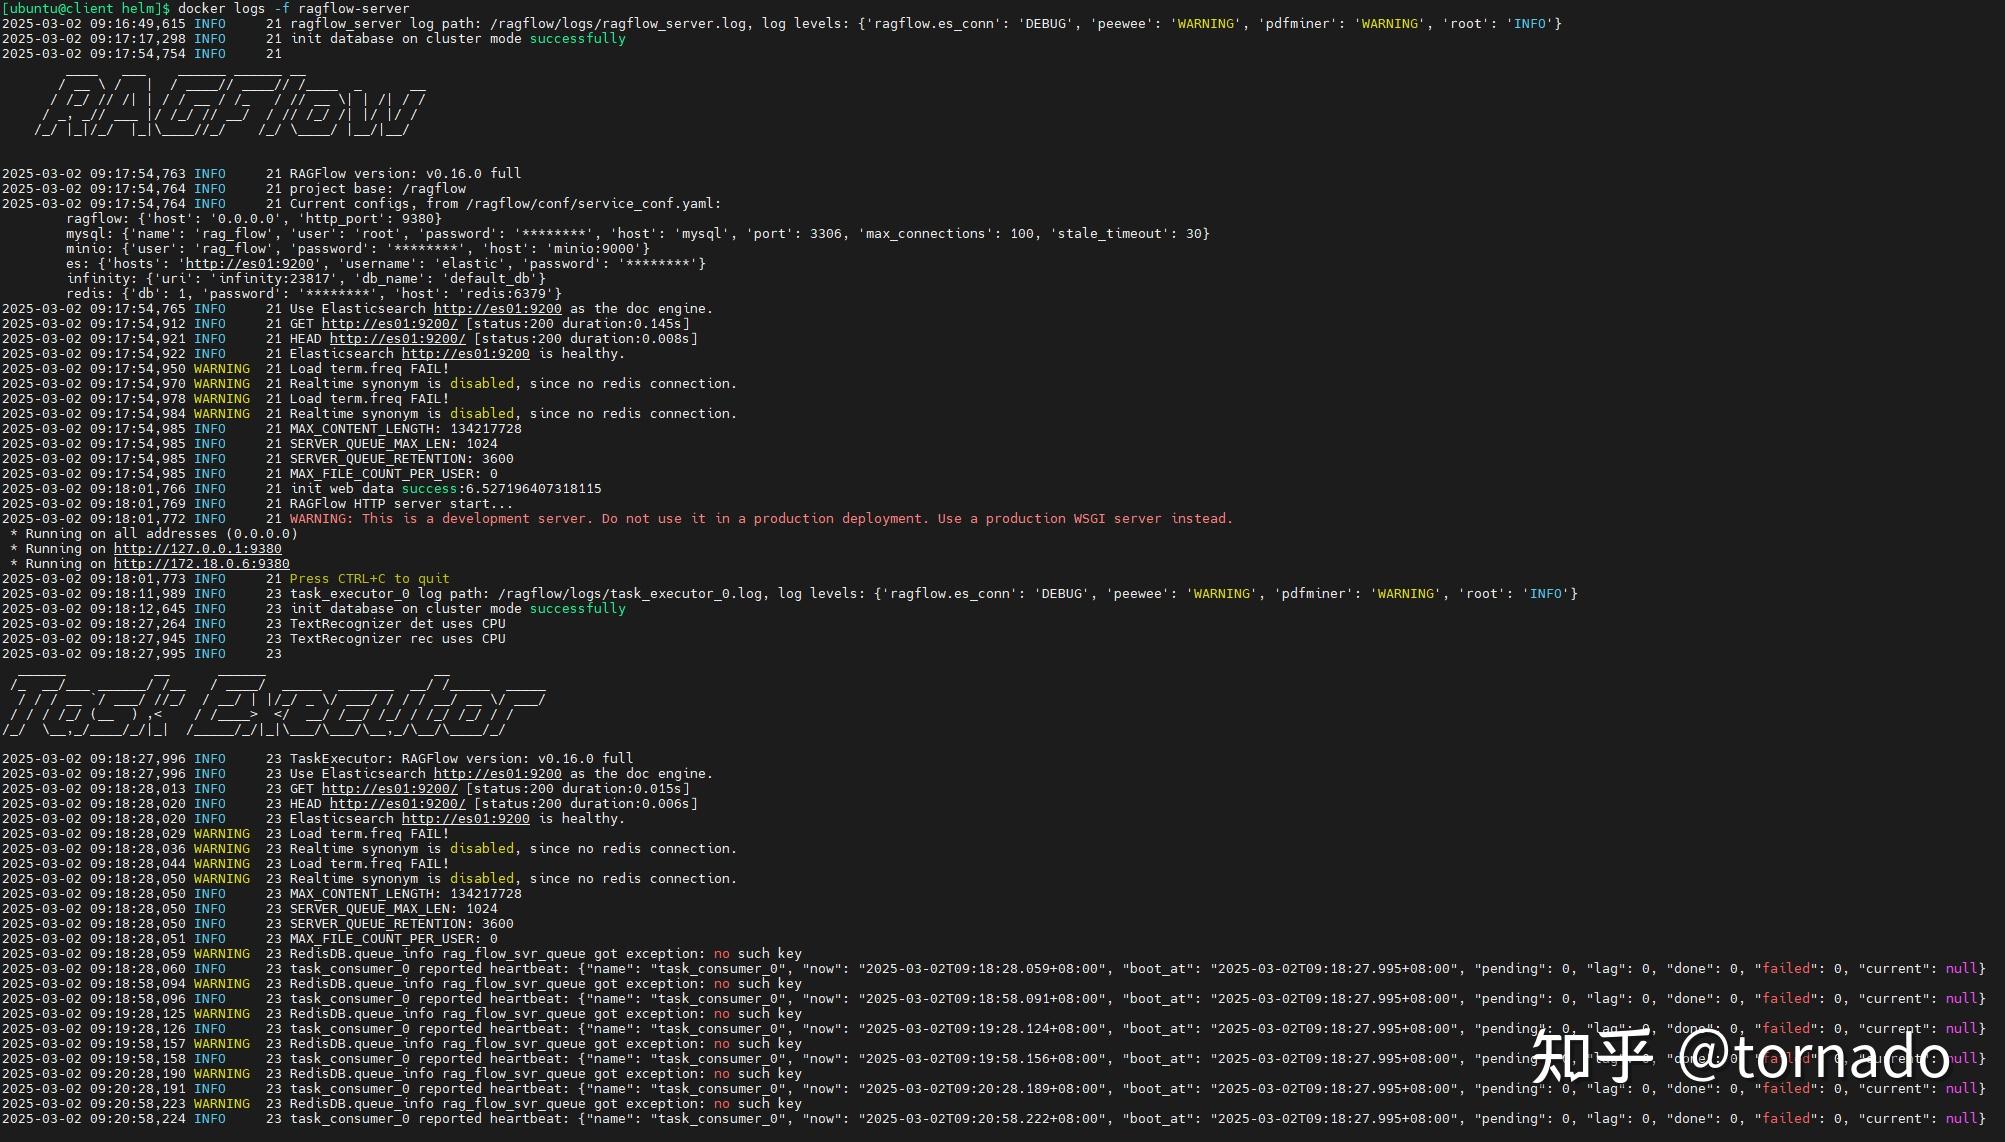
Task: Click URL in 09:18:28,020 'is healthy' line
Action: click(465, 819)
